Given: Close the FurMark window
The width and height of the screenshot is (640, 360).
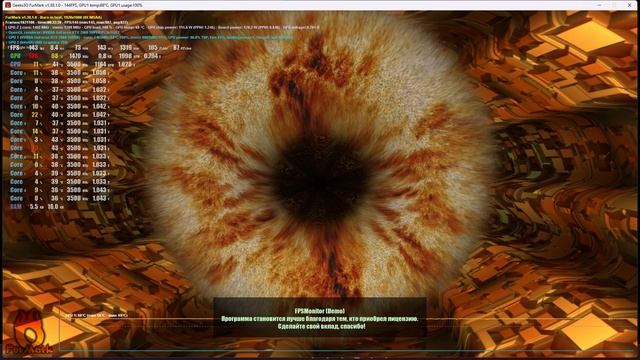Looking at the screenshot, I should pos(629,5).
